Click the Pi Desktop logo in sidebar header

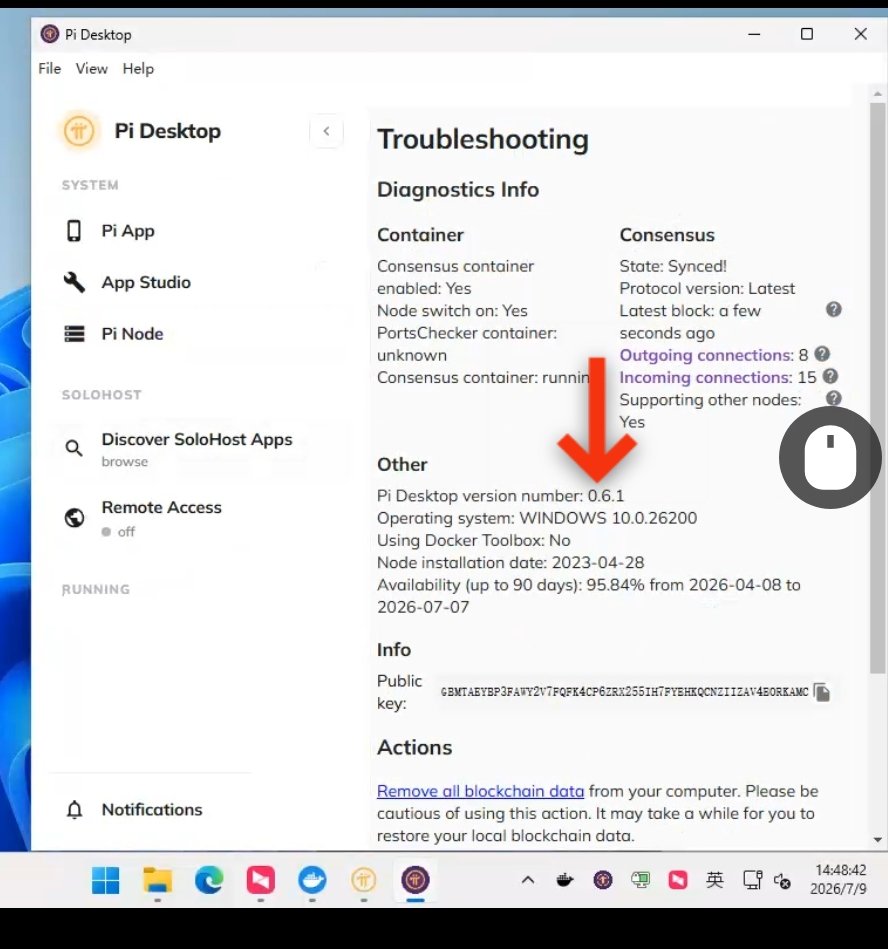79,131
